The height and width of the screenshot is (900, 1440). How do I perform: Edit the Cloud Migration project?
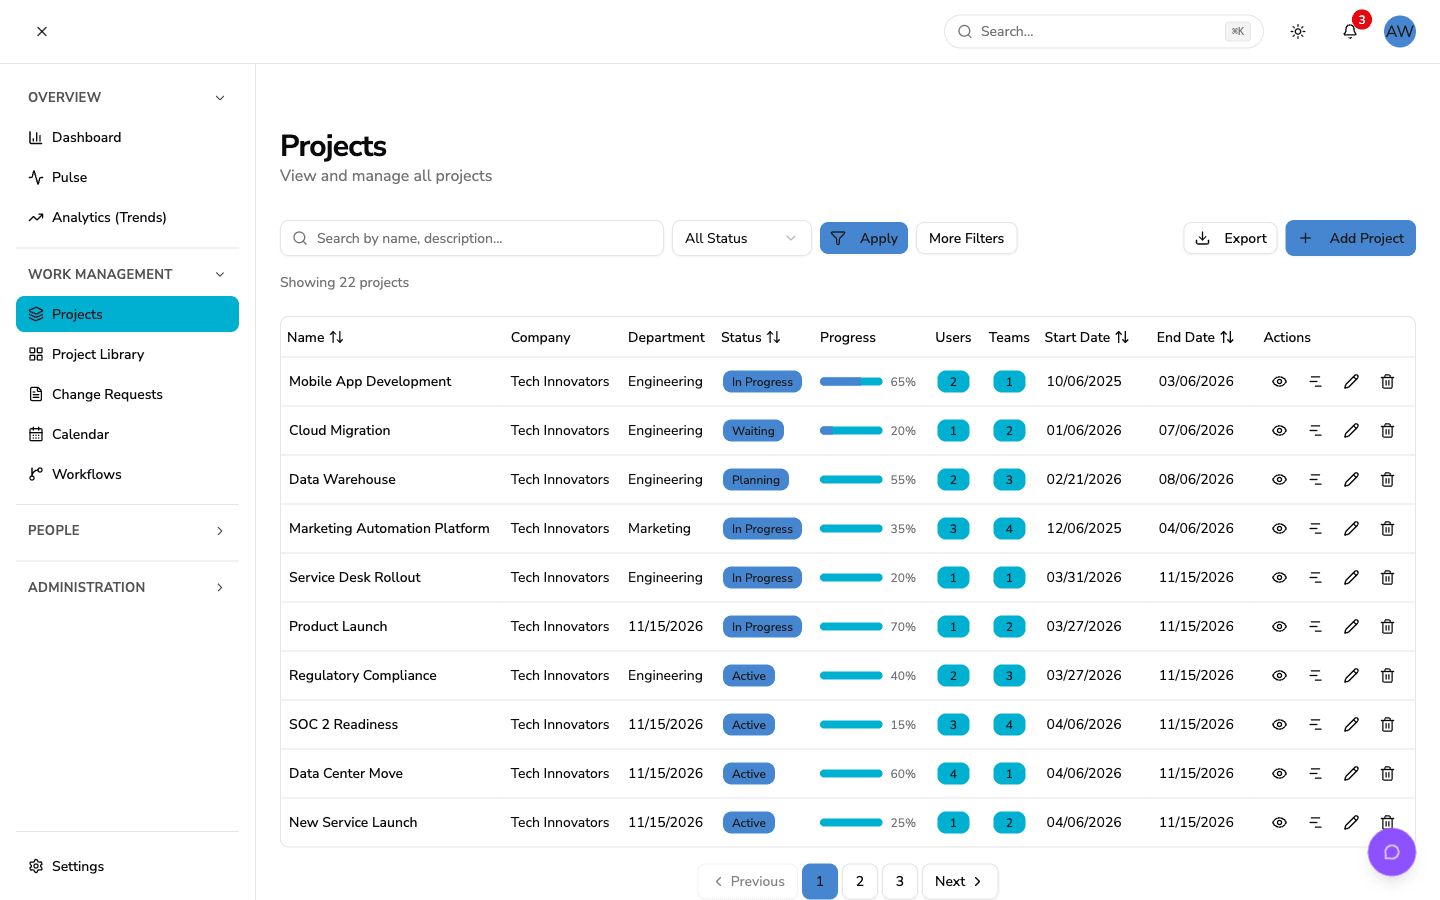click(1351, 430)
